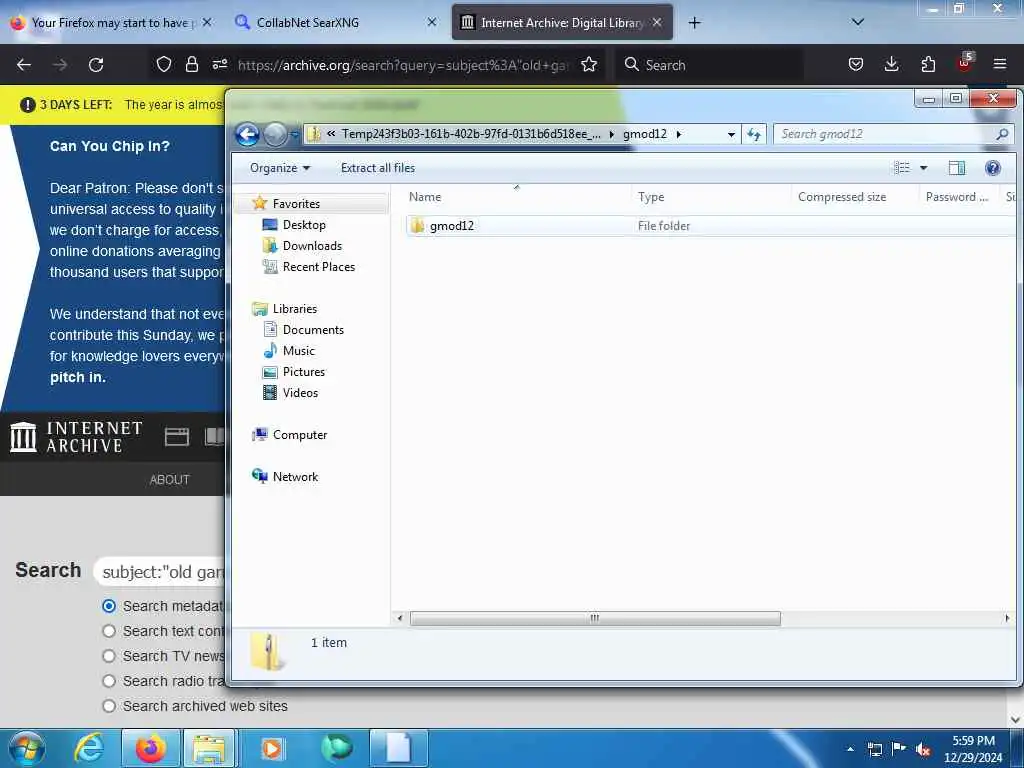Select the Search text contents radio button
1024x768 pixels.
pos(109,631)
